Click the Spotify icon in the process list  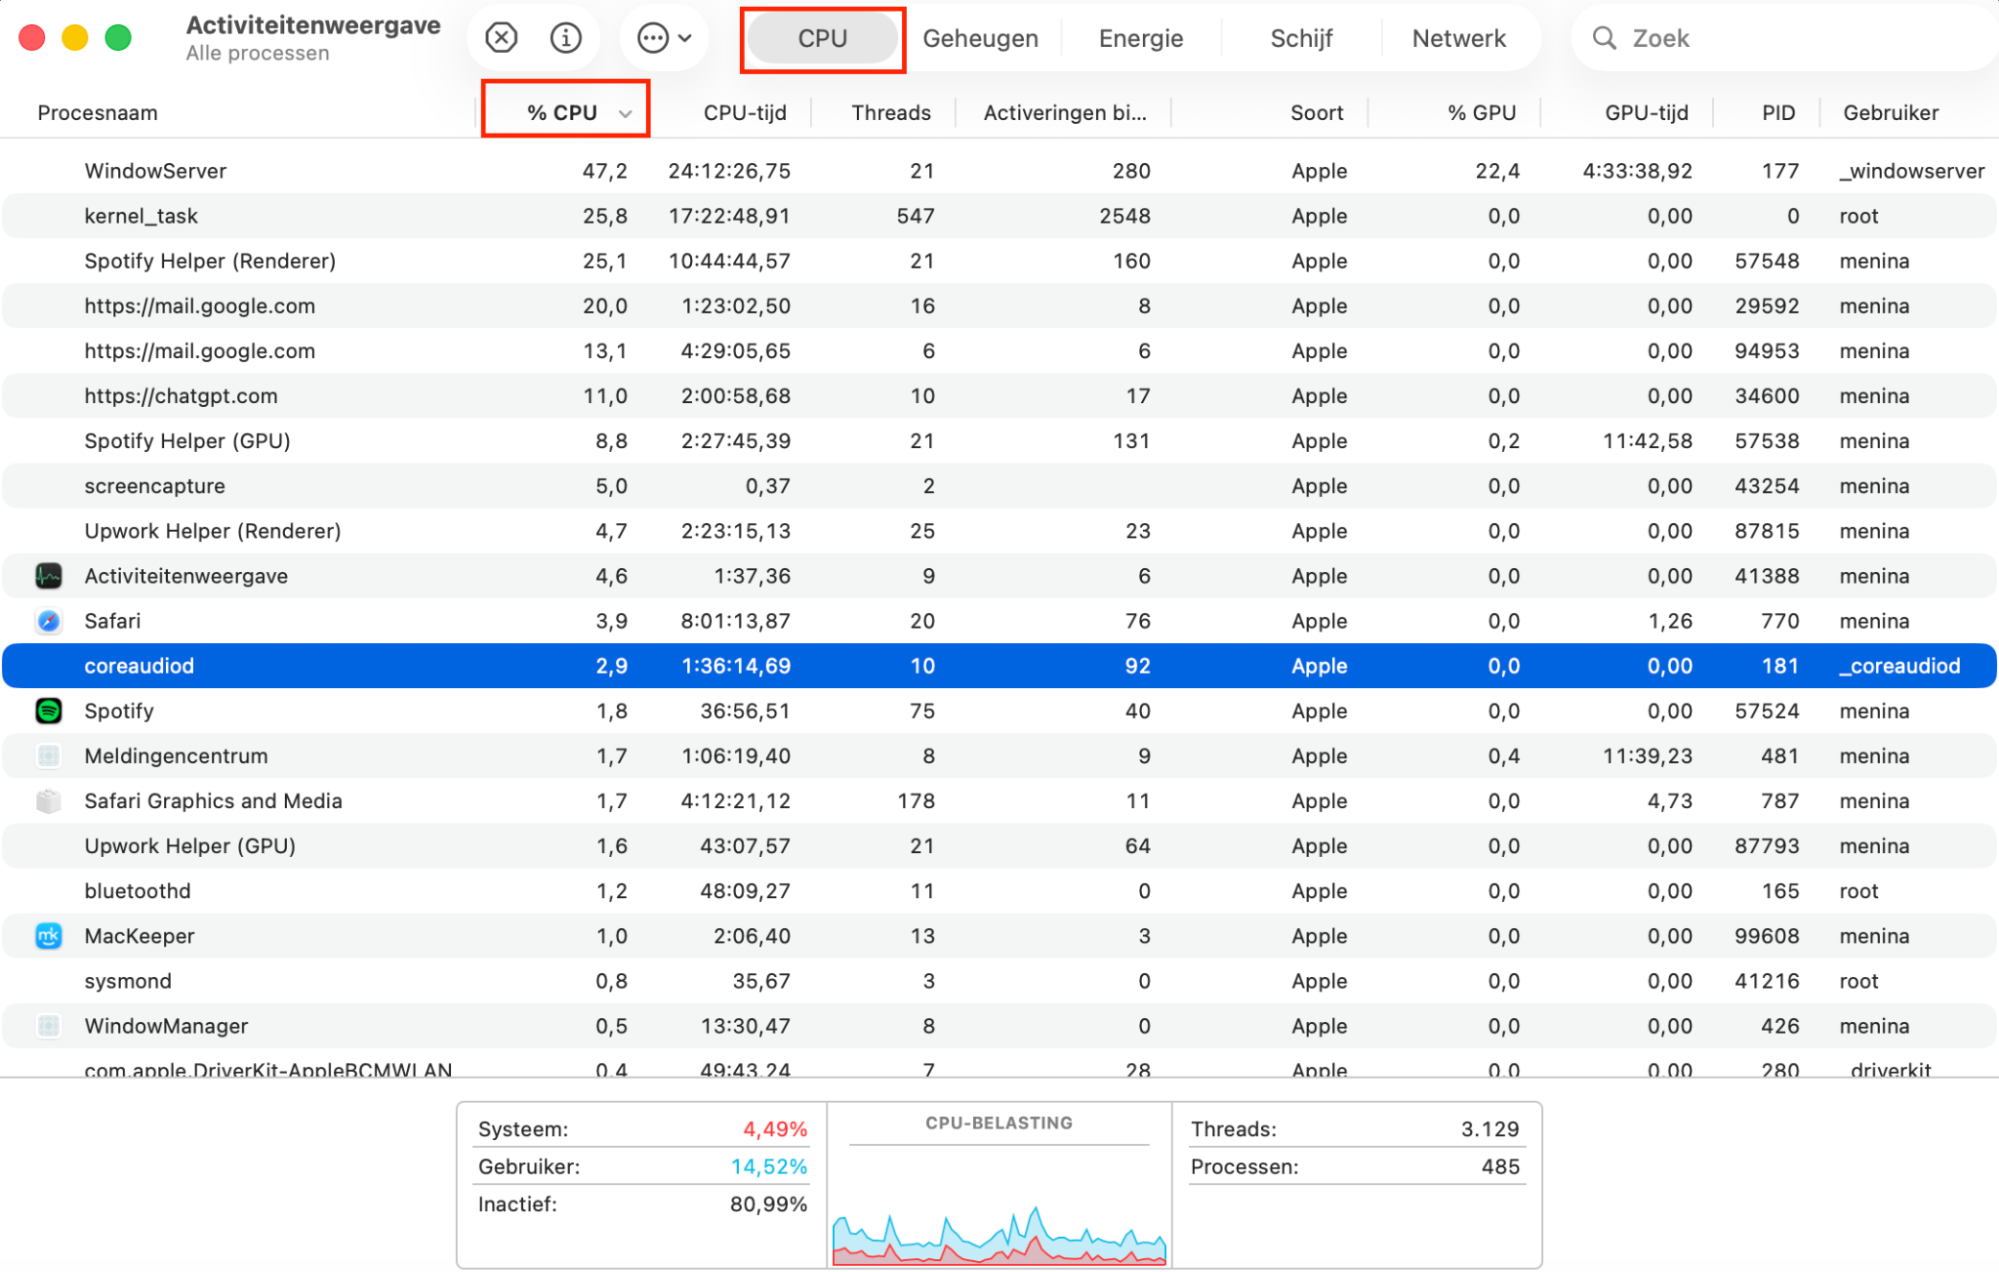47,710
